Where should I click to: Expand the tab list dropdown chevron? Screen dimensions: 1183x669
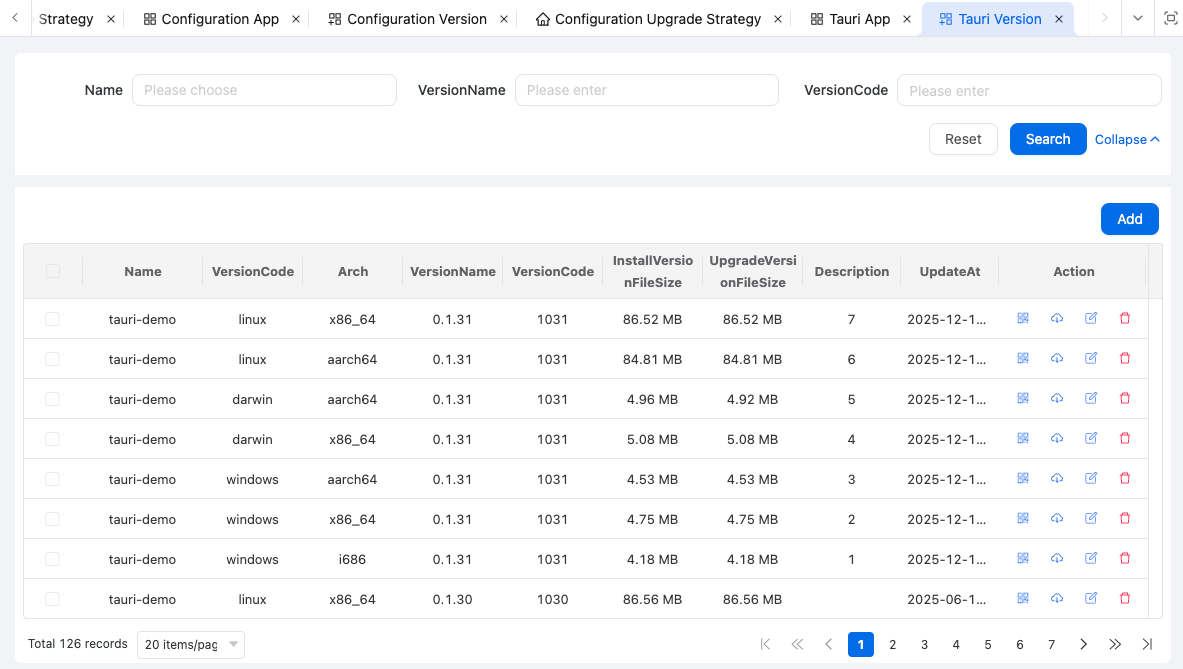[x=1138, y=18]
